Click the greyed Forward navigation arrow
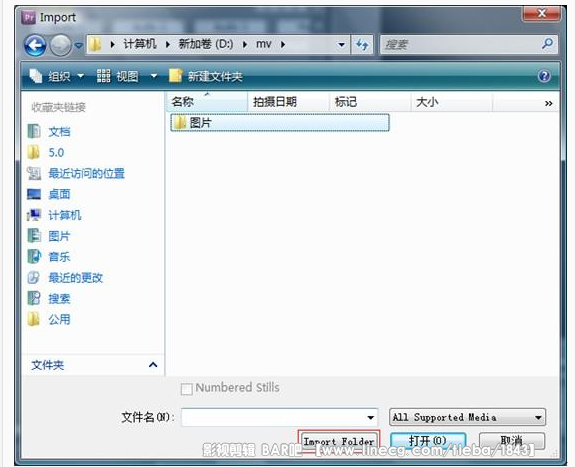Image resolution: width=575 pixels, height=467 pixels. pyautogui.click(x=61, y=45)
